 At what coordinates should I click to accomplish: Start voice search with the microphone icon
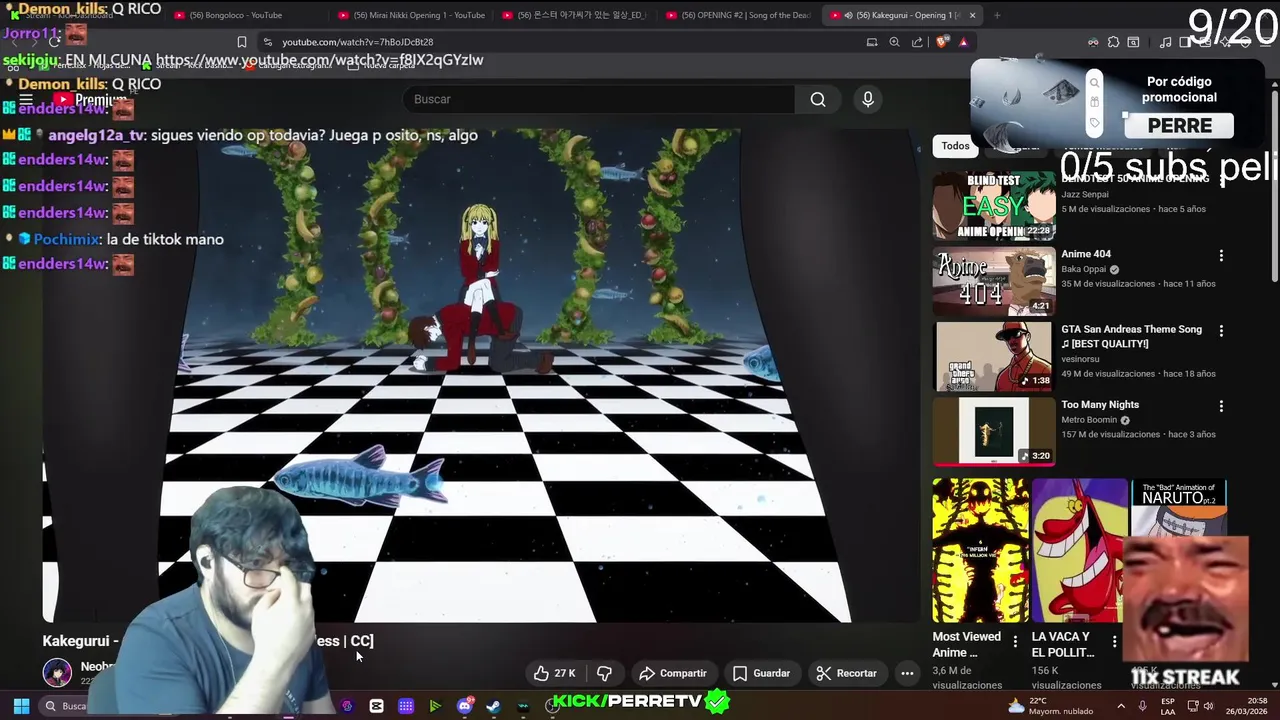tap(868, 99)
